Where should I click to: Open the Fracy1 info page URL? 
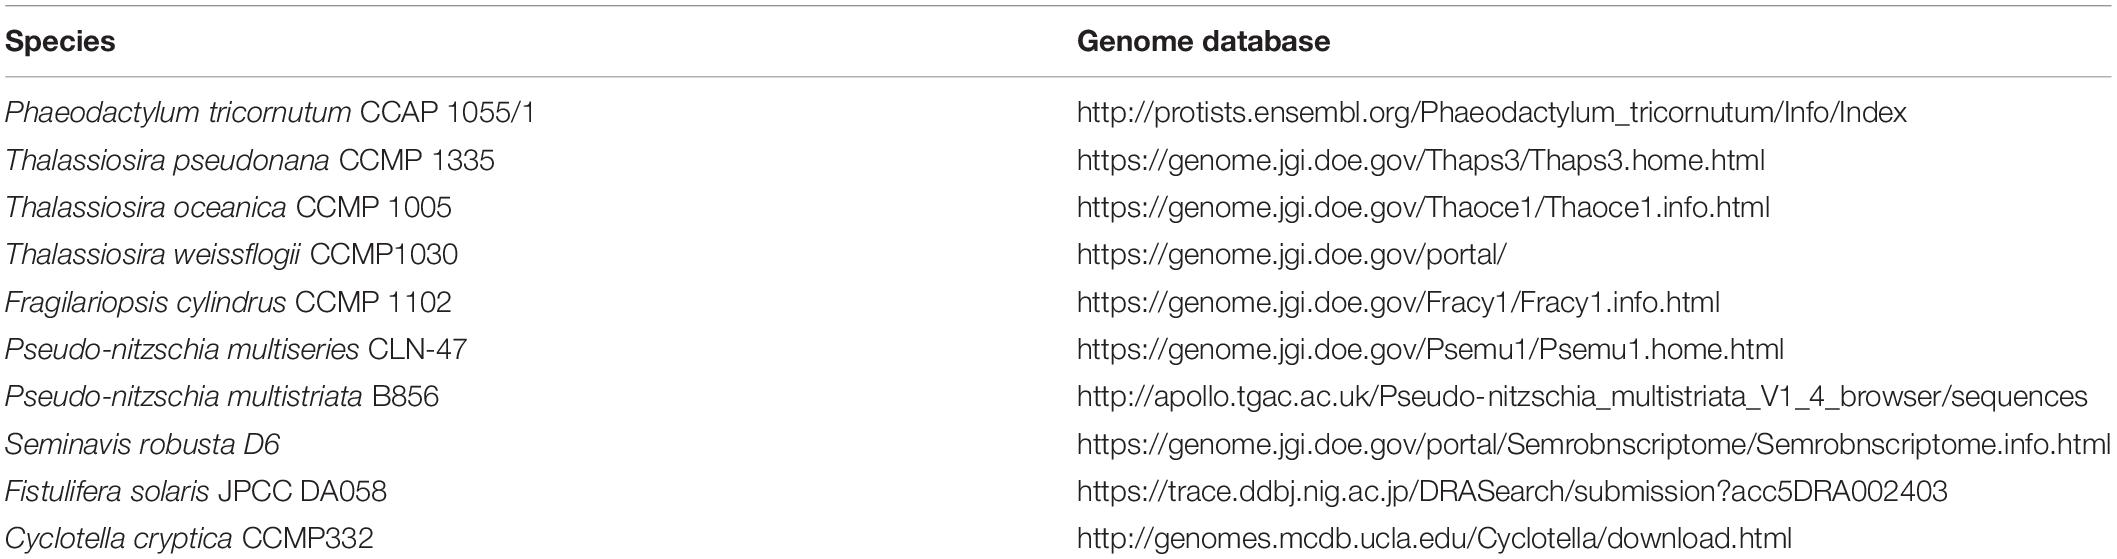point(1397,302)
